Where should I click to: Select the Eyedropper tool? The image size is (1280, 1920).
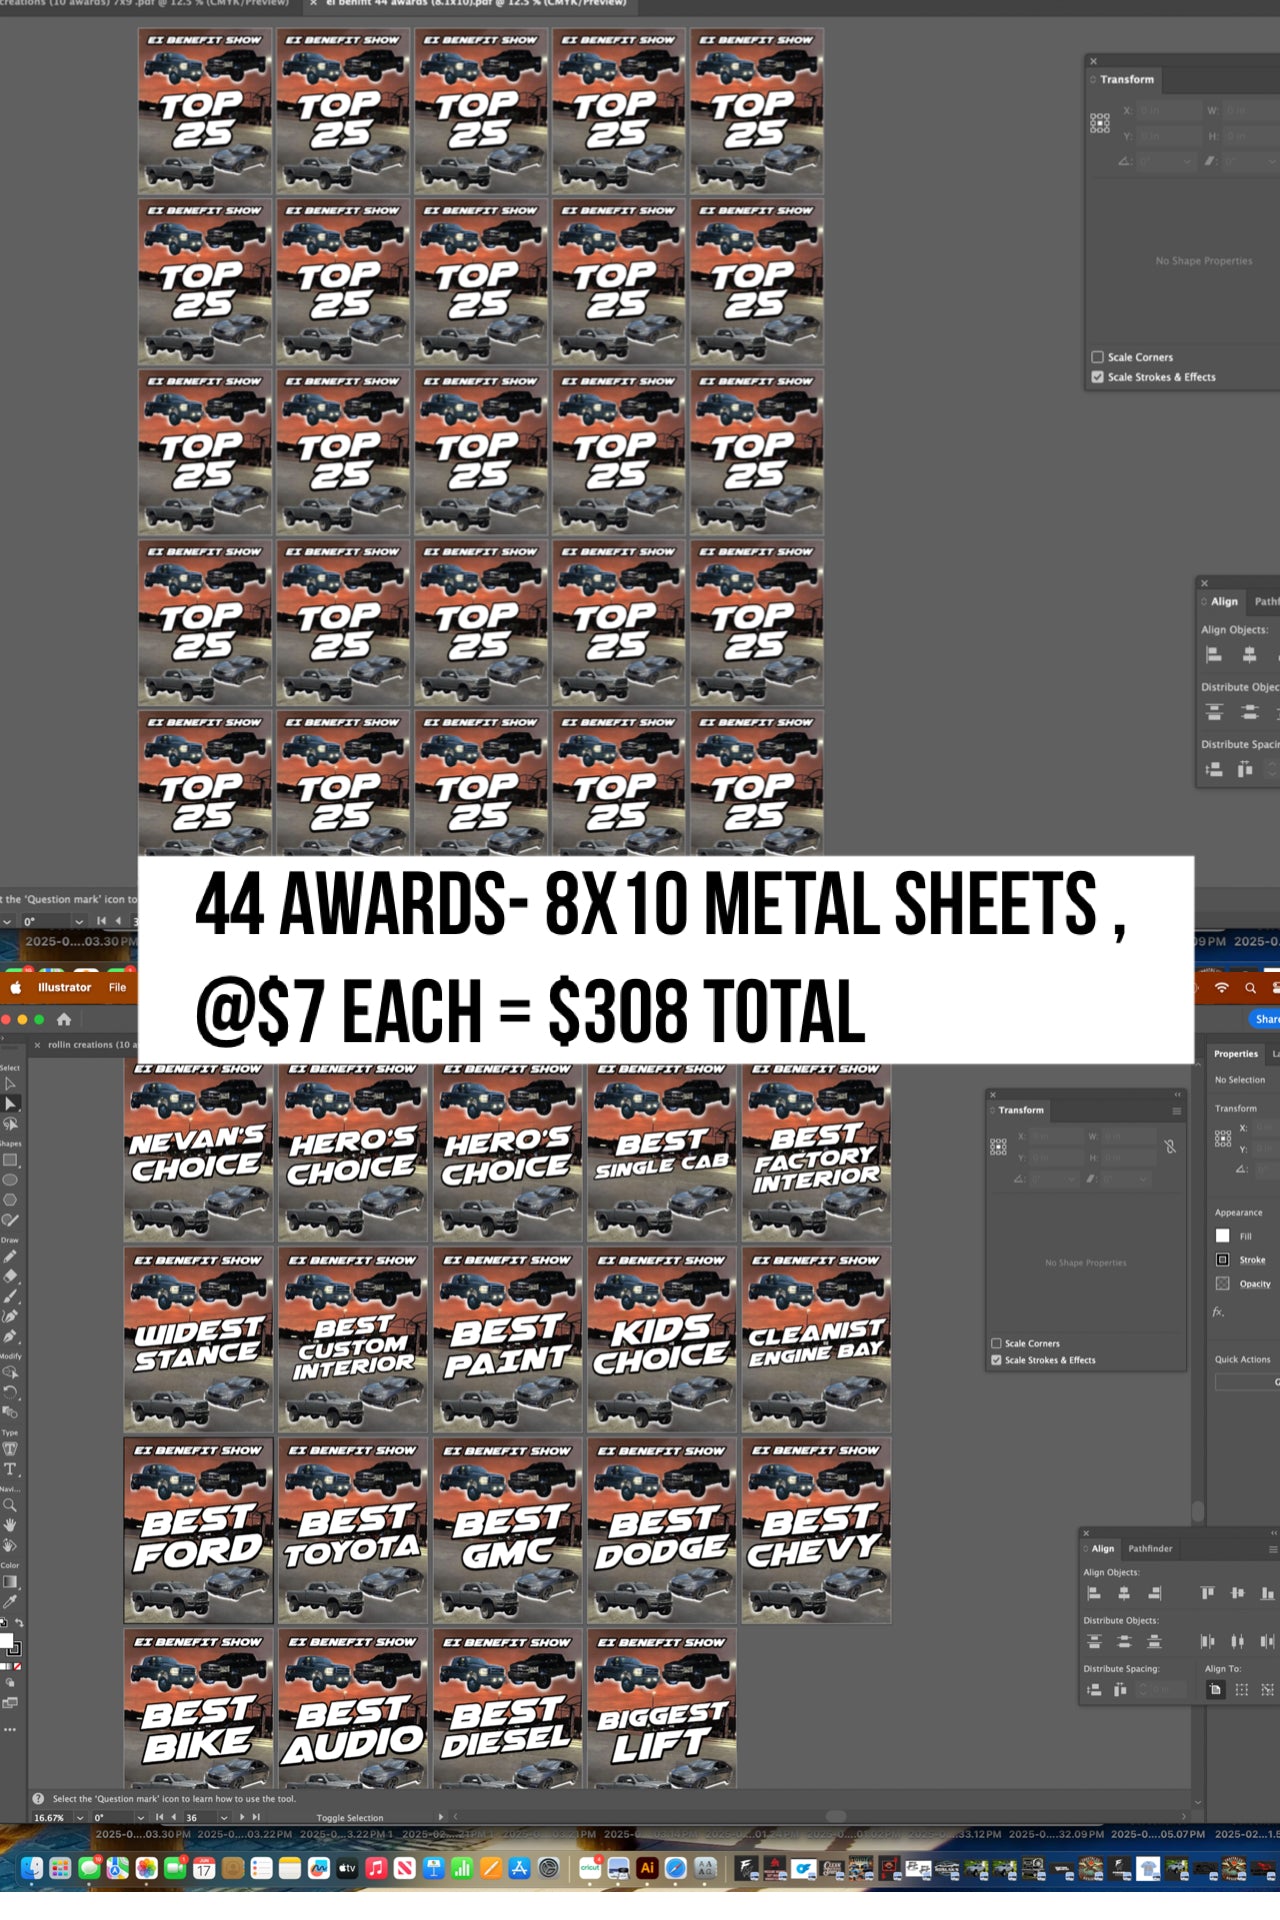click(x=10, y=1601)
